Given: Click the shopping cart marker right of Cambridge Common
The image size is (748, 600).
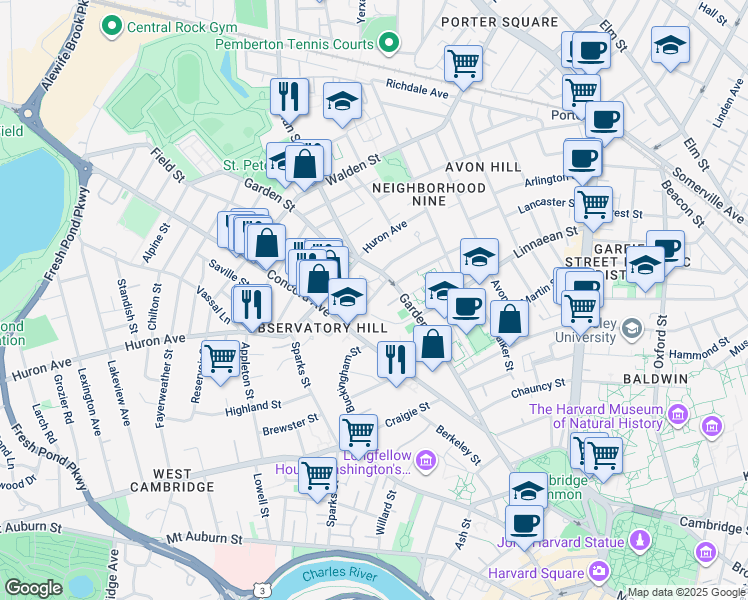Looking at the screenshot, I should 603,458.
